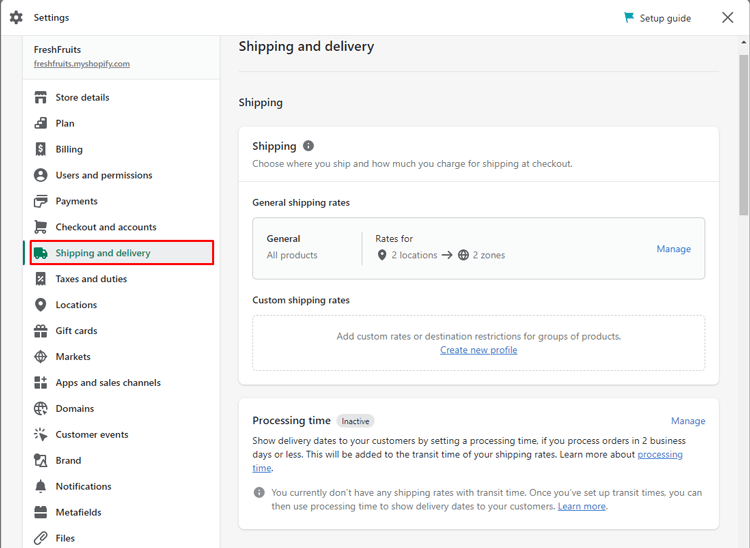This screenshot has height=548, width=750.
Task: Click the Gift cards present icon
Action: pos(41,330)
